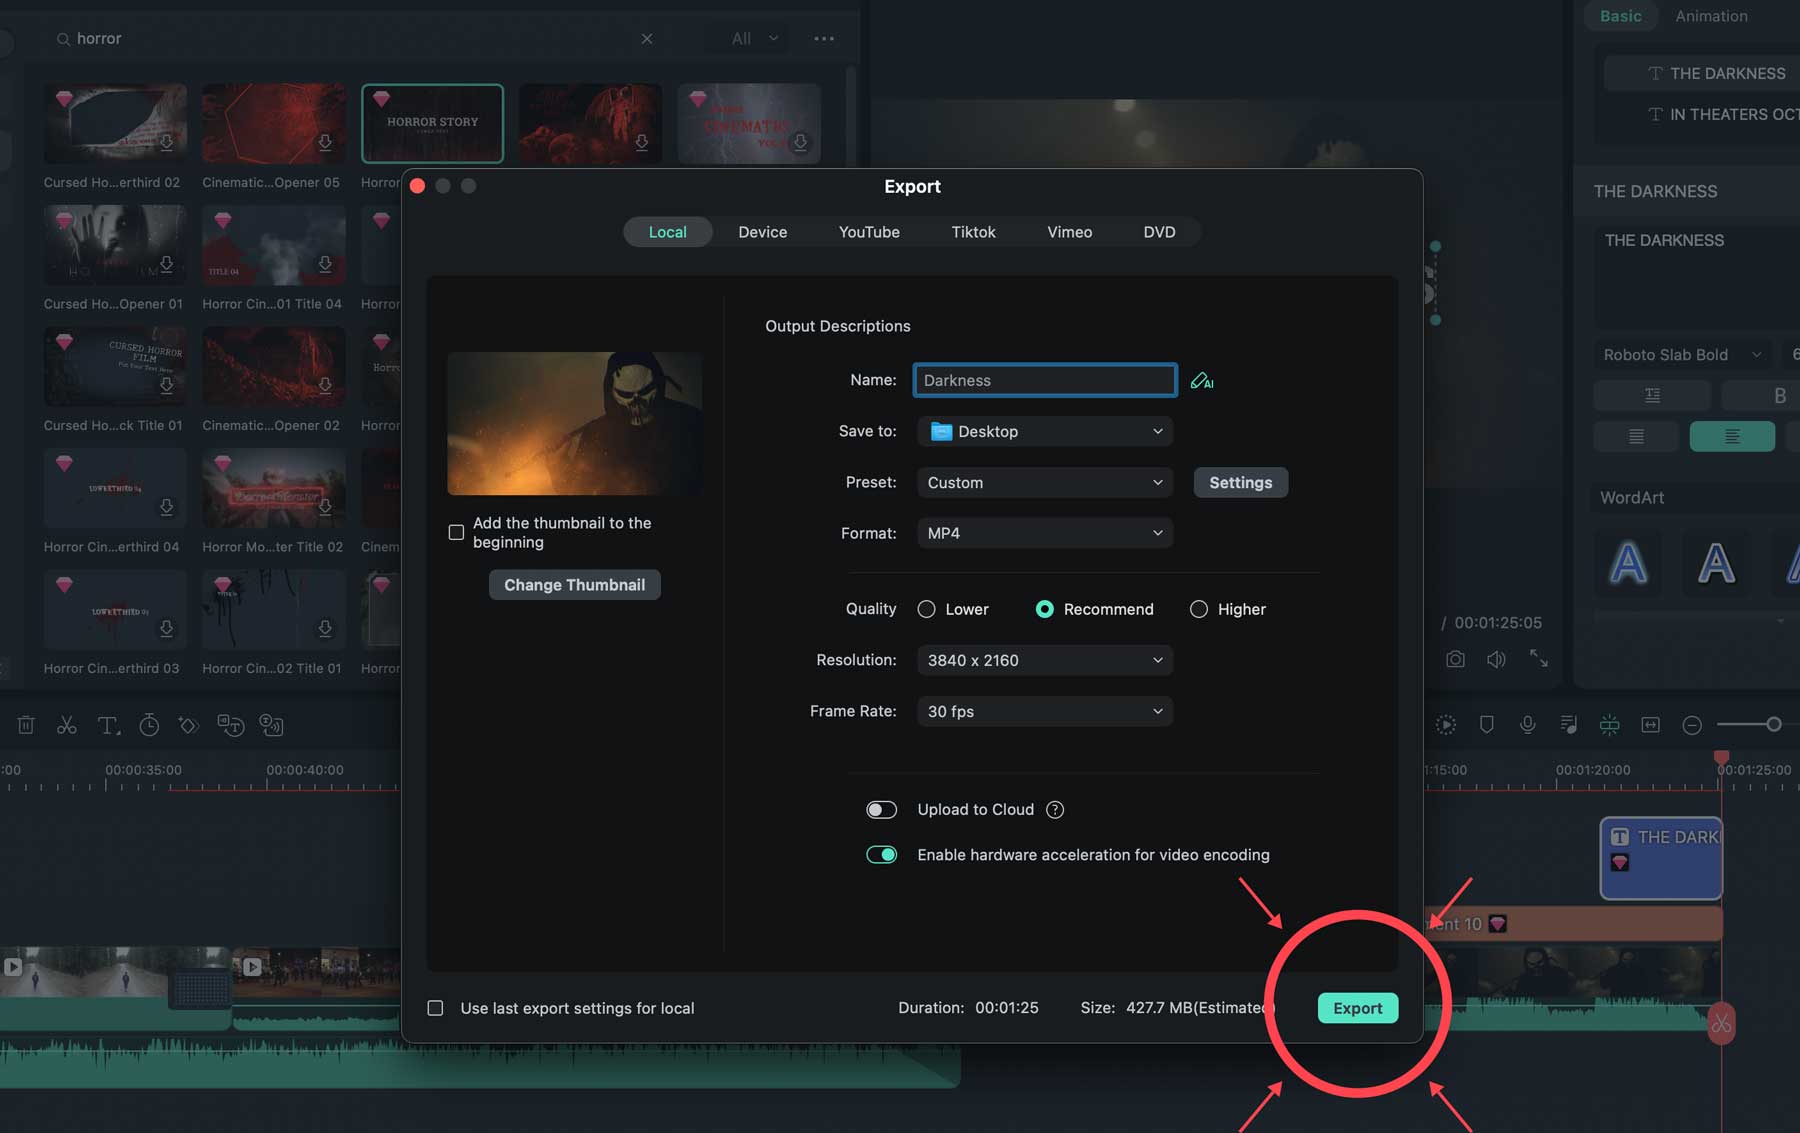Click the delete clip trash icon
The image size is (1800, 1133).
[26, 725]
